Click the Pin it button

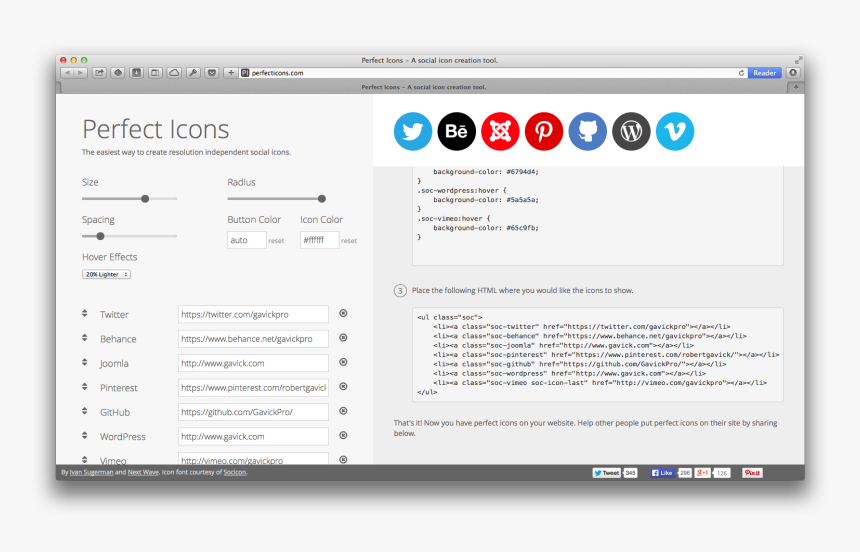pyautogui.click(x=752, y=473)
